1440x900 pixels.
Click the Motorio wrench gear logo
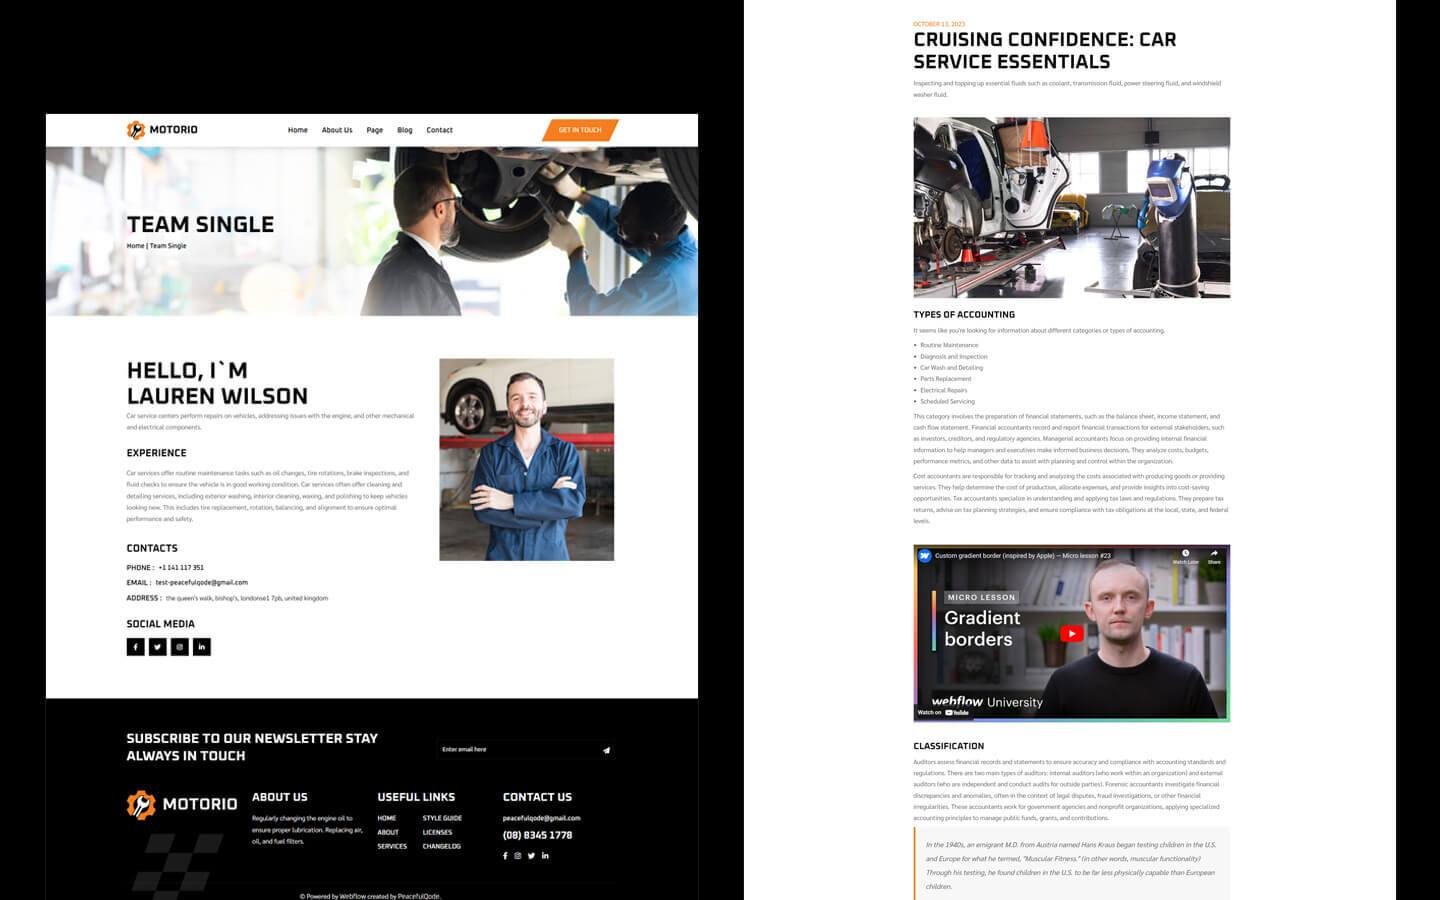(134, 129)
